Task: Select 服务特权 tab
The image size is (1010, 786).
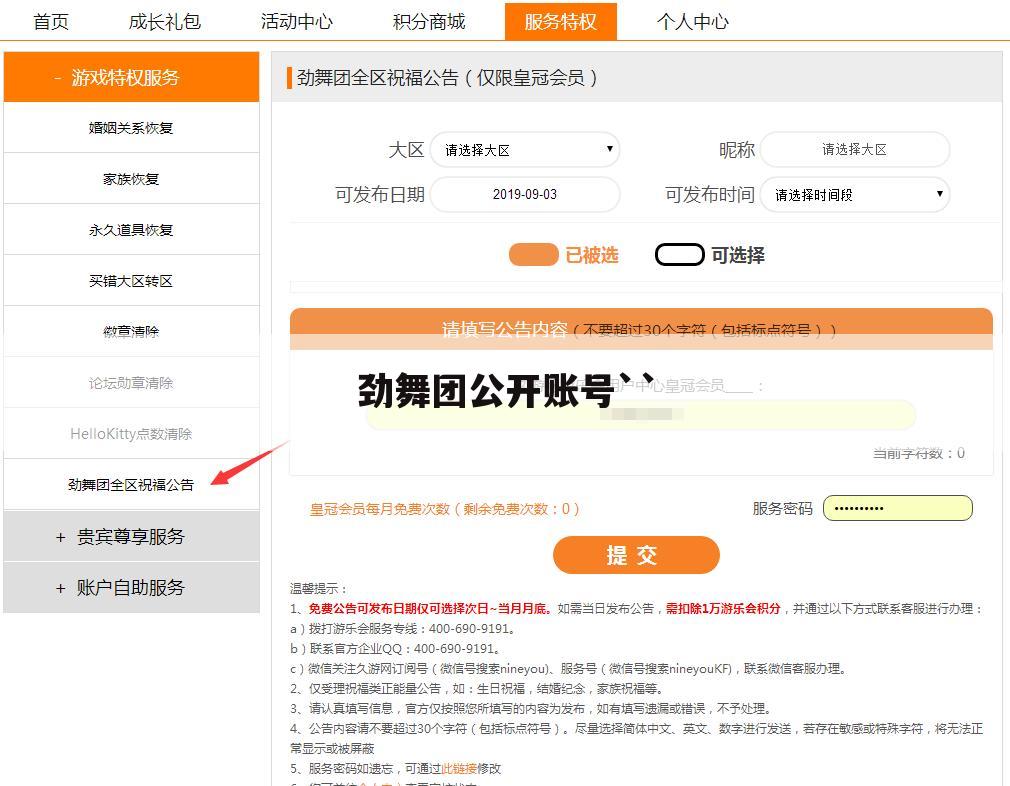Action: point(561,21)
